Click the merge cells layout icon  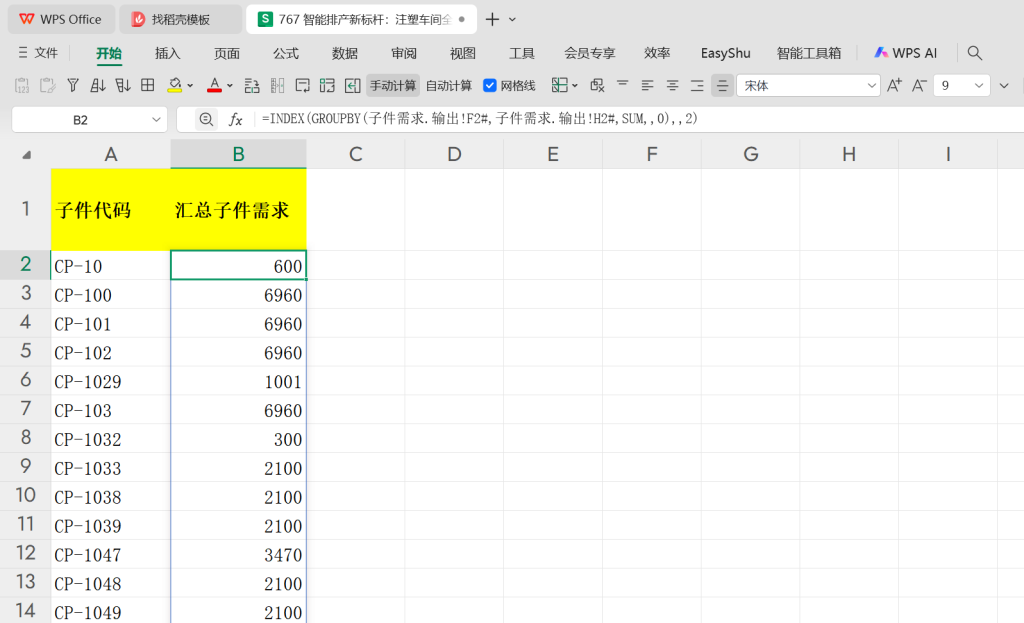coord(327,86)
